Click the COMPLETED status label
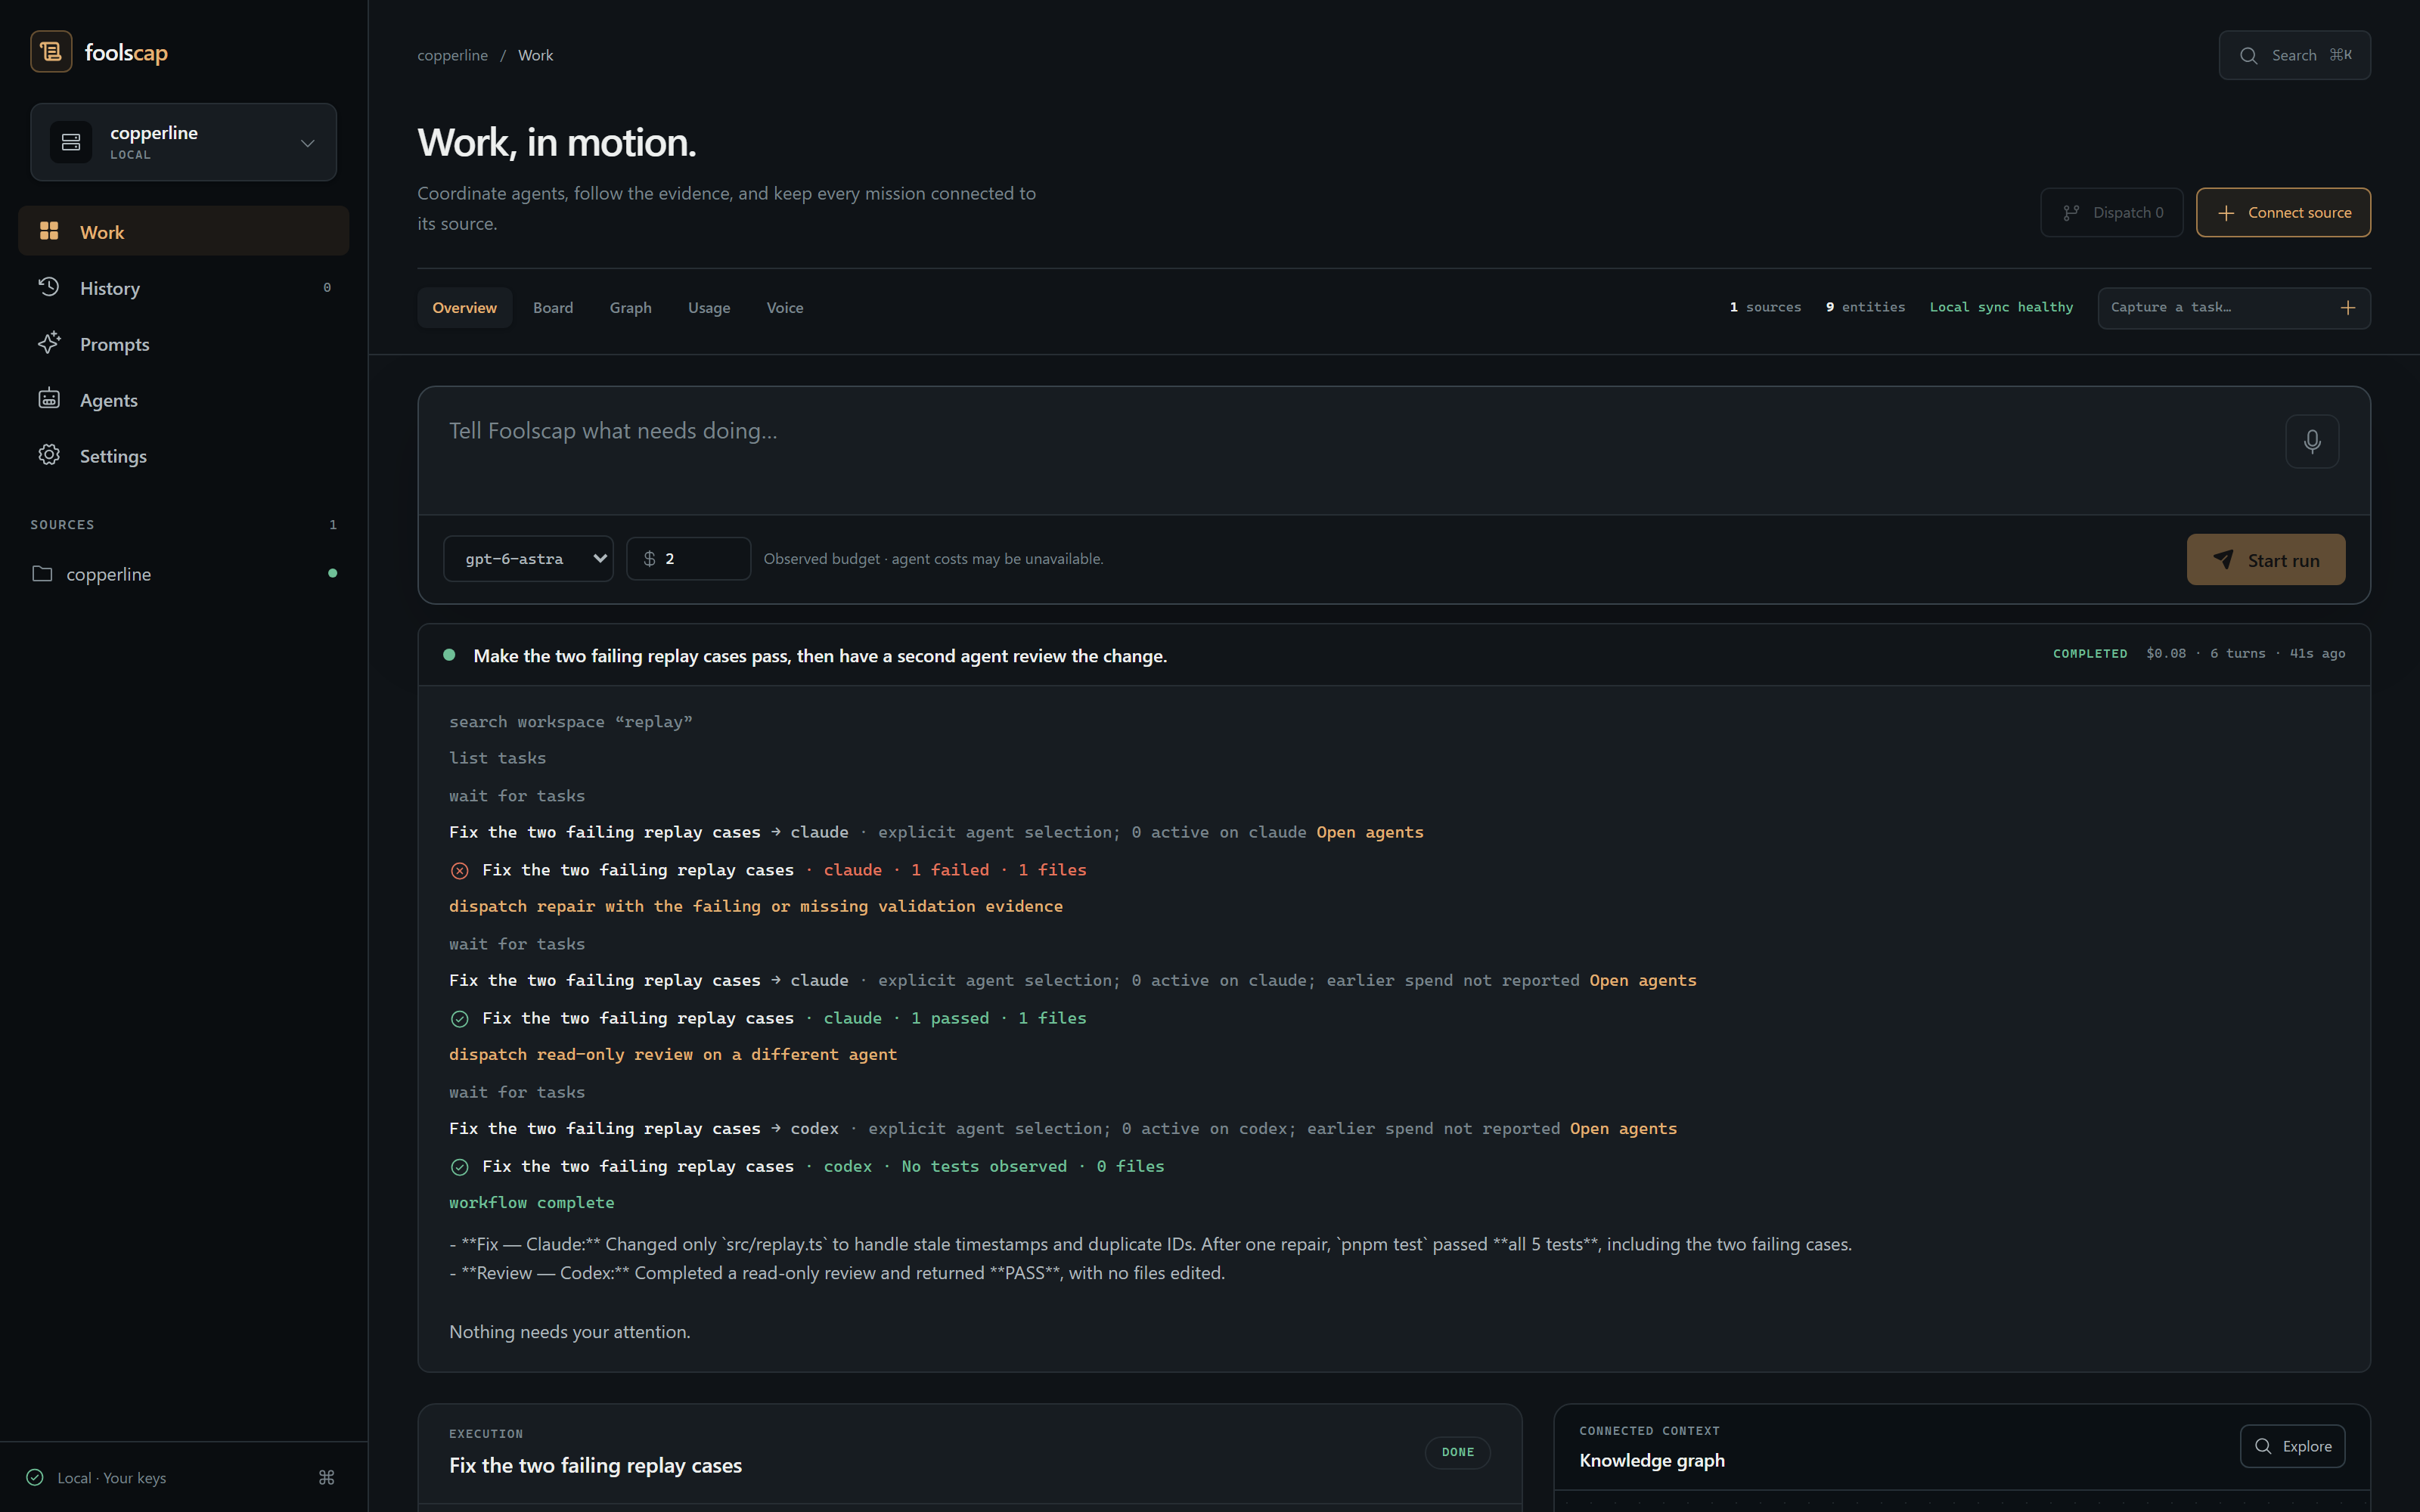 pyautogui.click(x=2090, y=654)
